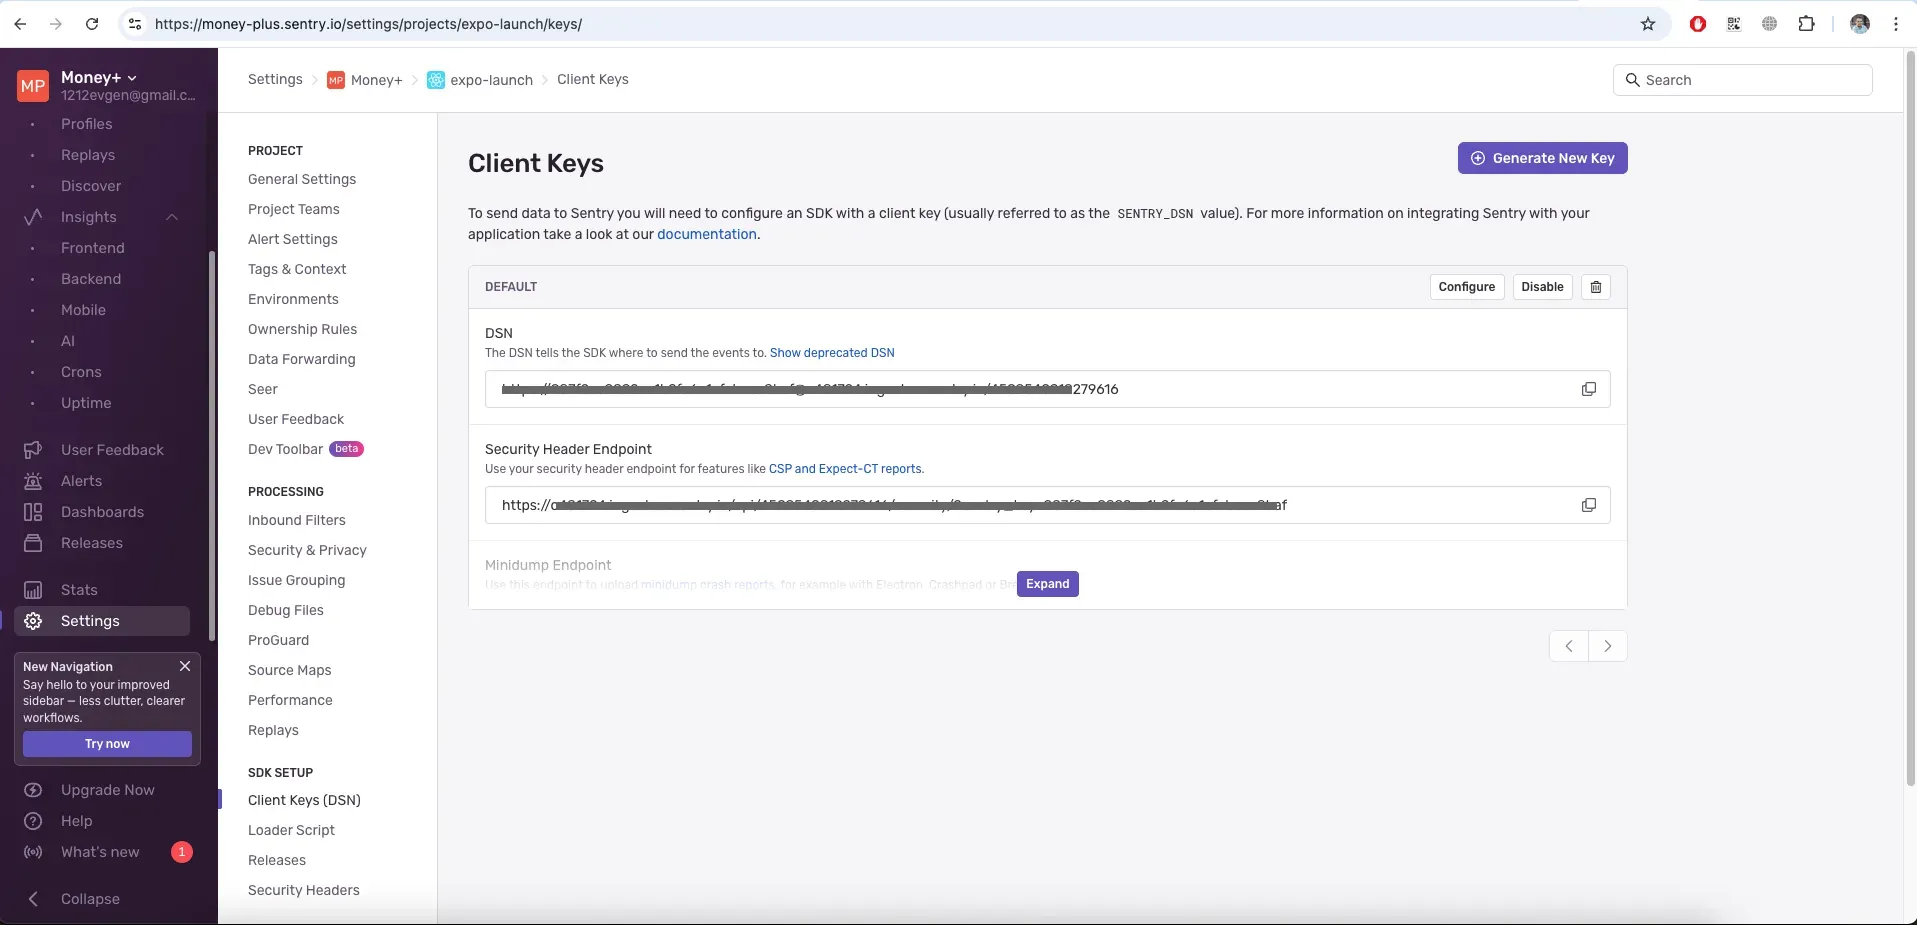The height and width of the screenshot is (925, 1917).
Task: Go to next page of keys
Action: click(x=1608, y=646)
